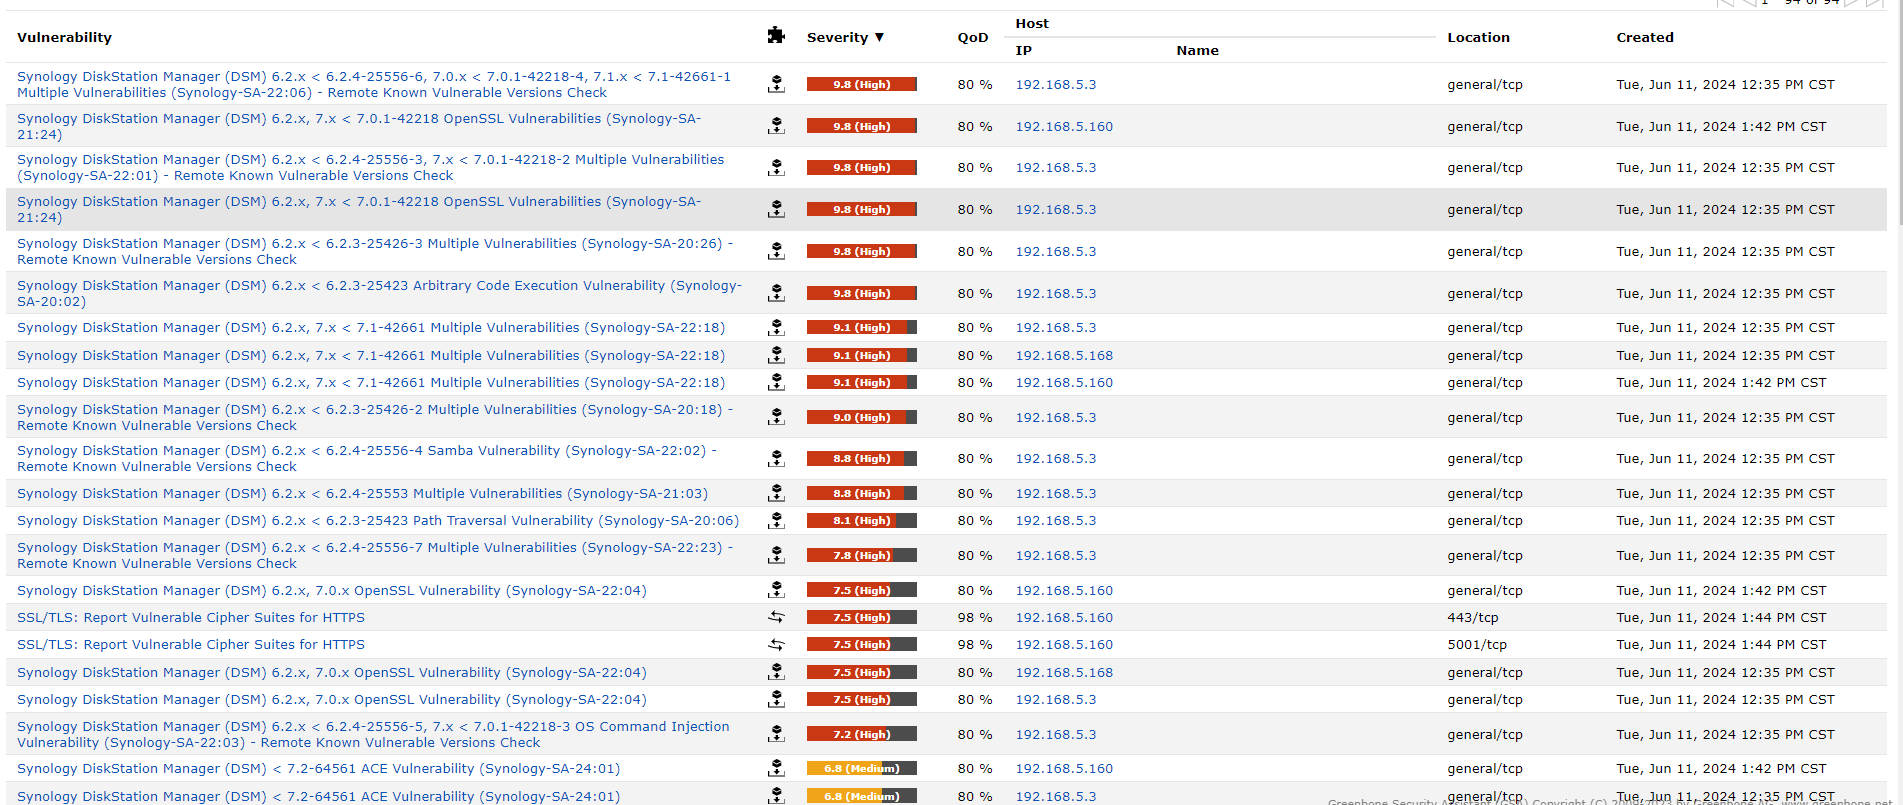Click vendor fix icon for Path Traversal row
1903x805 pixels.
coord(776,521)
